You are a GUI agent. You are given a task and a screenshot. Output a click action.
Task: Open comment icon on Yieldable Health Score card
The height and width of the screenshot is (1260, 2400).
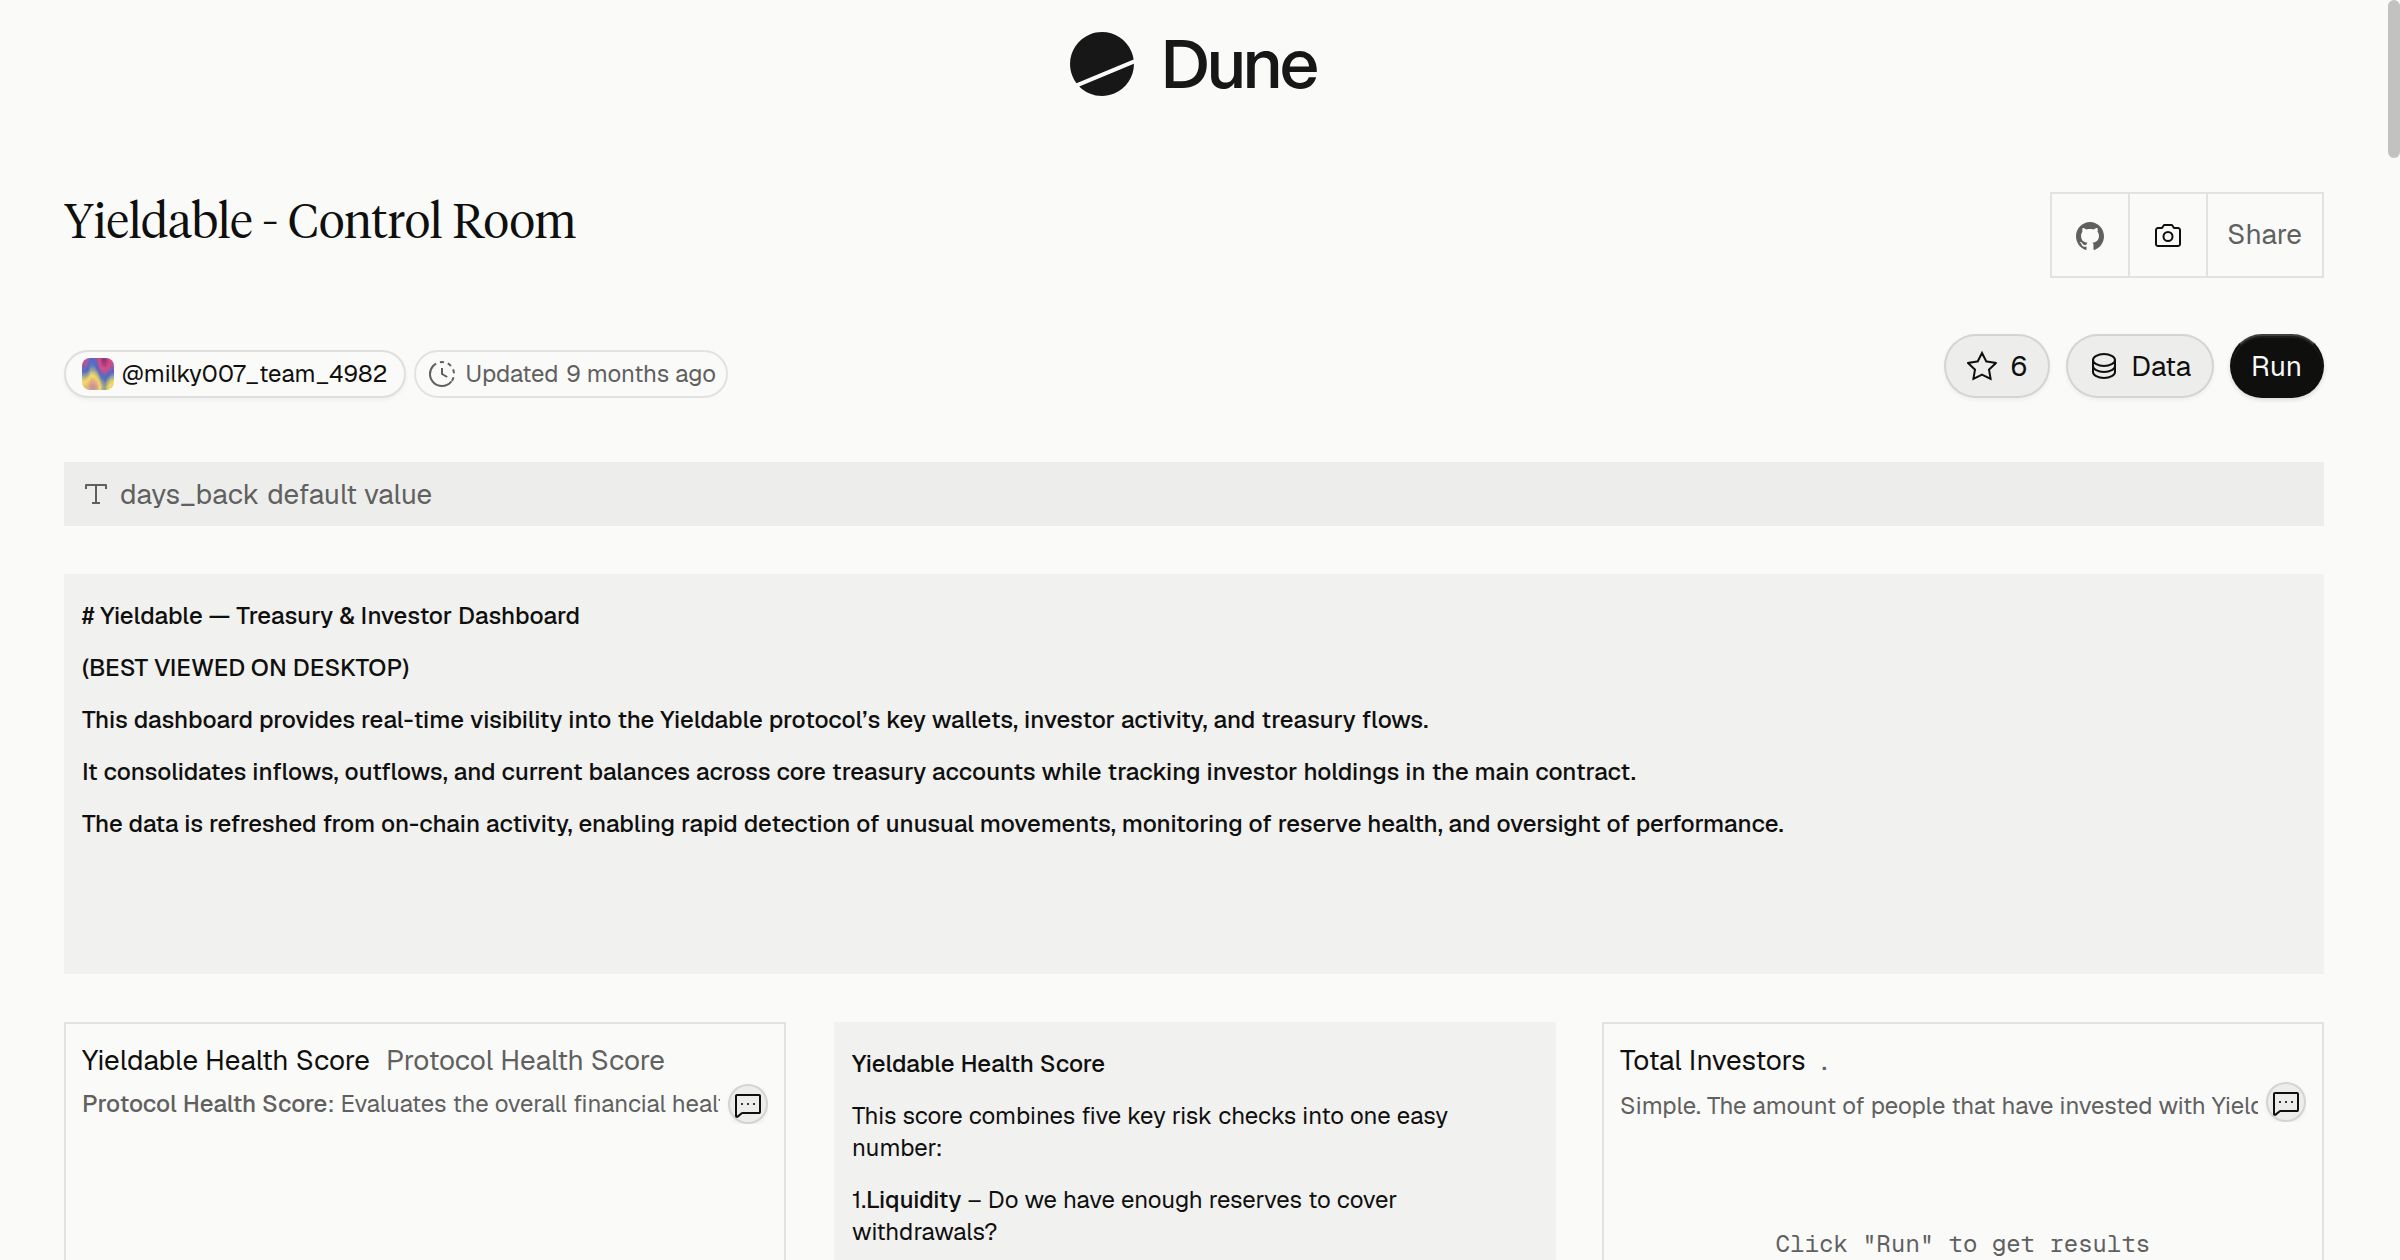pos(748,1105)
